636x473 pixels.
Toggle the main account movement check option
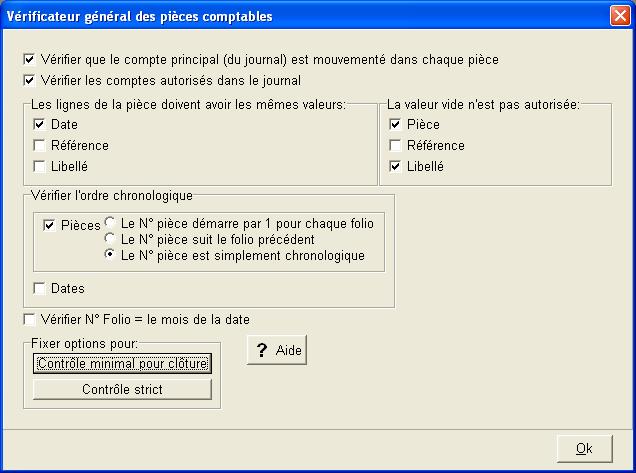[x=28, y=60]
